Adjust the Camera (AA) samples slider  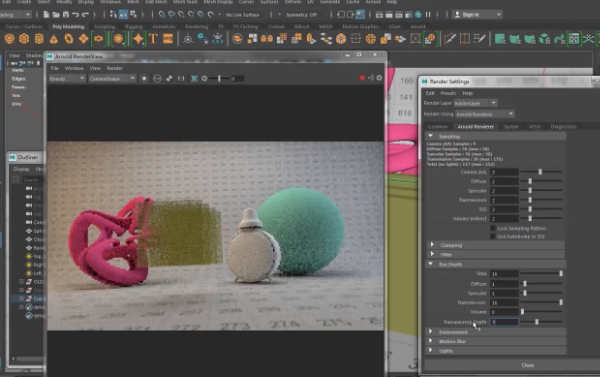[x=541, y=172]
